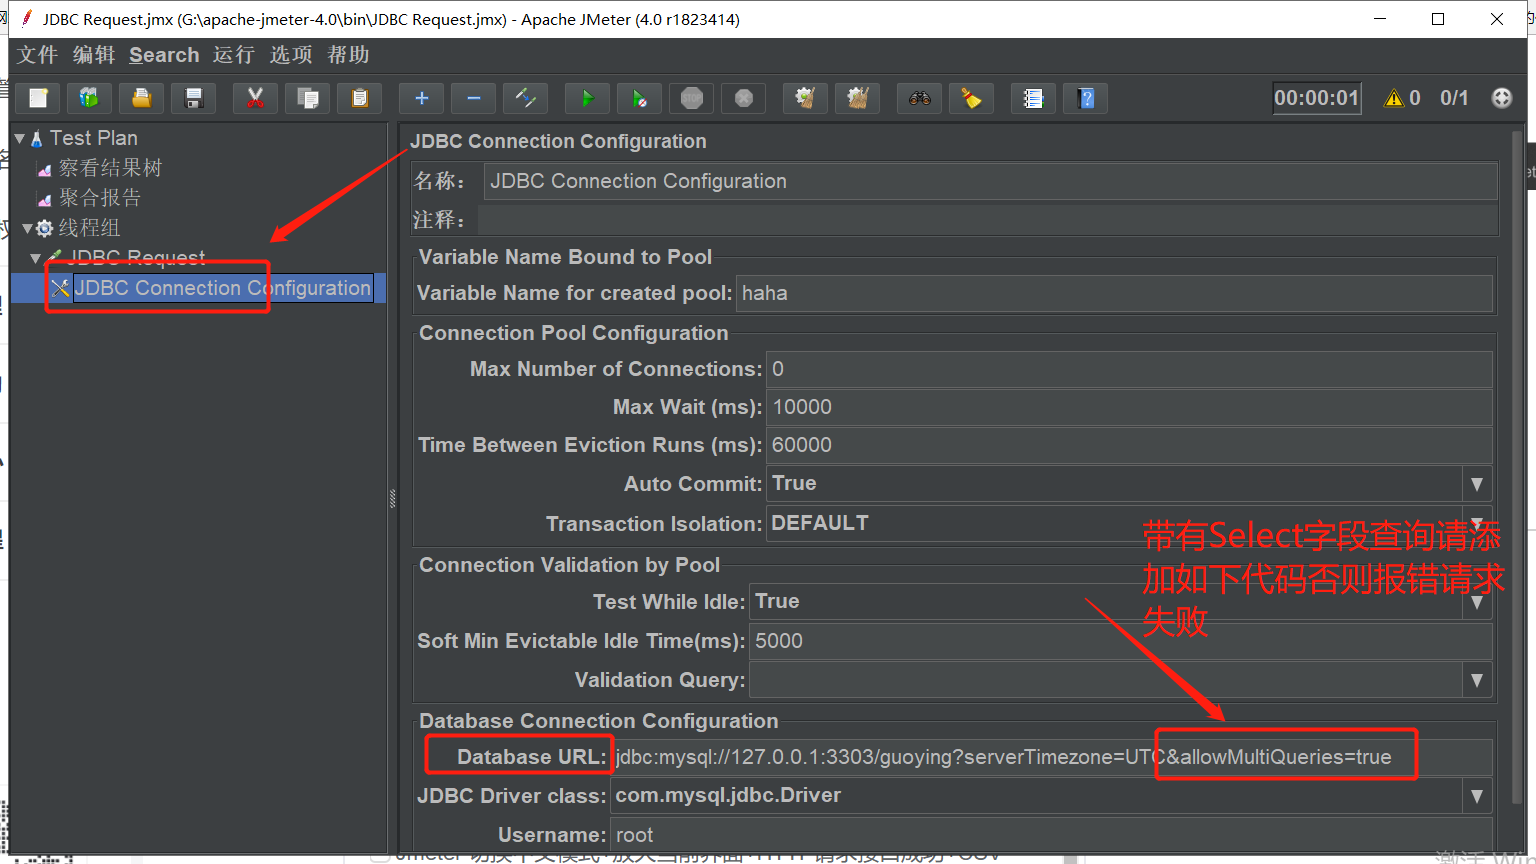Toggle an element with the enable/disable icon

click(525, 98)
